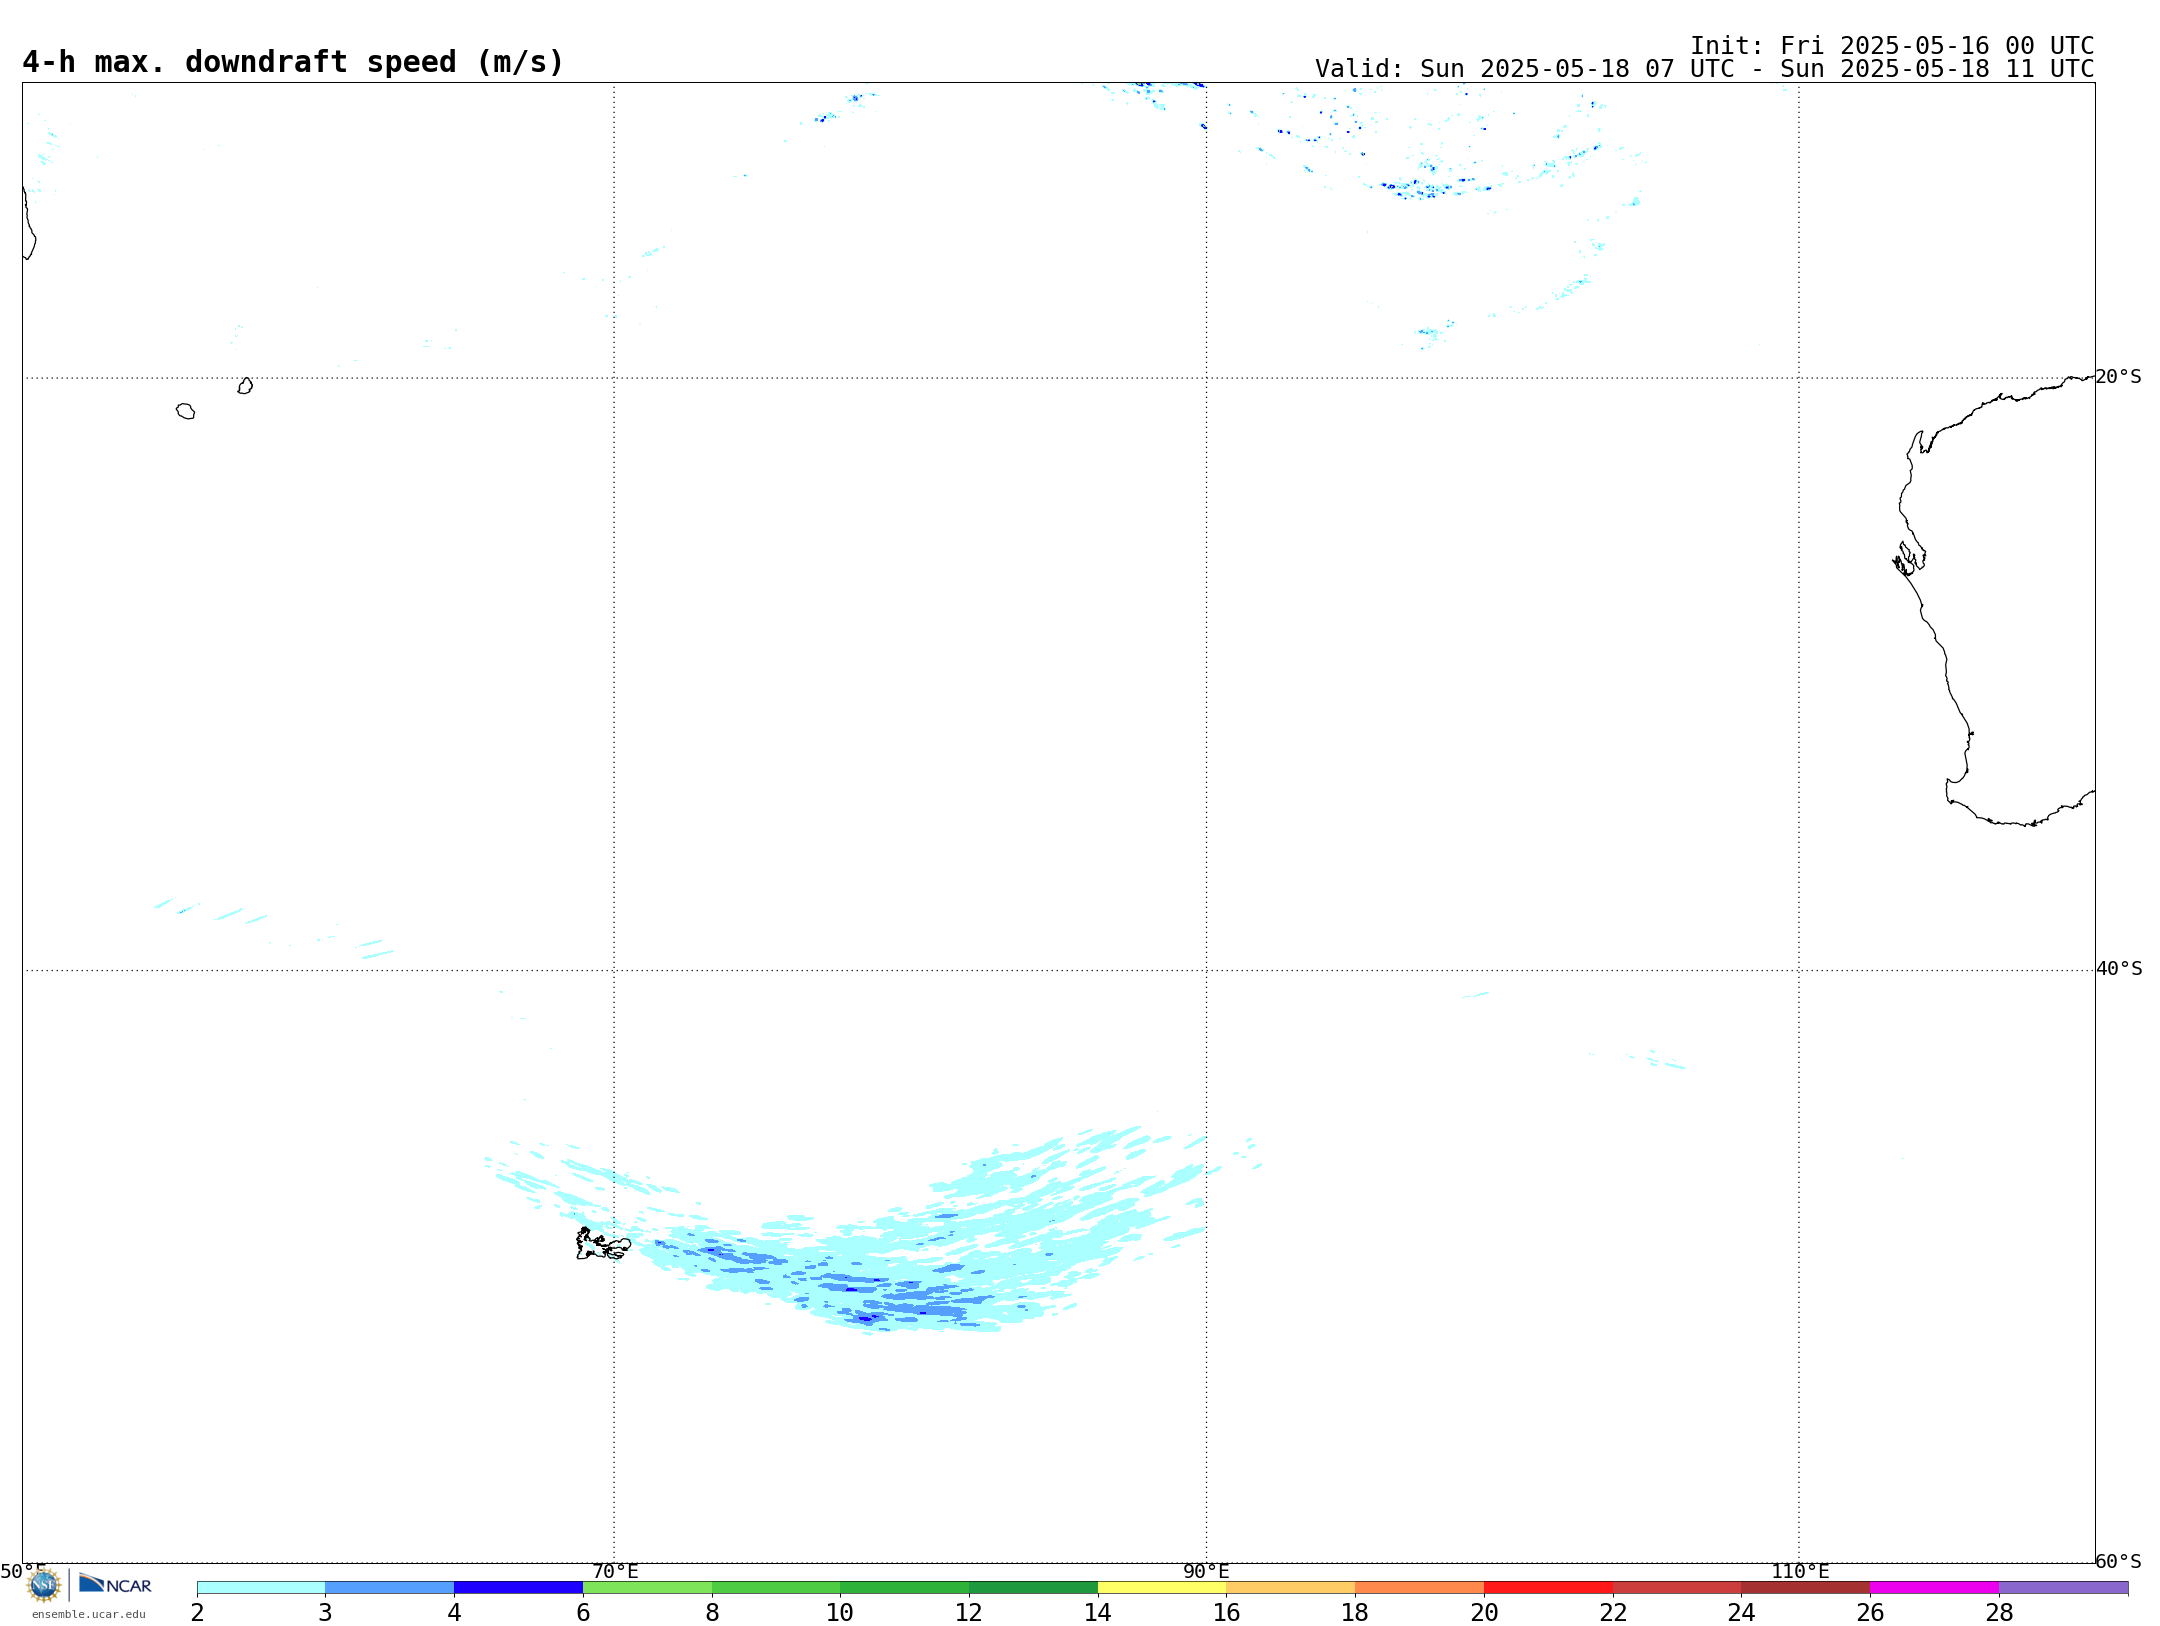Select the light cyan 2–3 m/s swatch
This screenshot has width=2160, height=1626.
(261, 1588)
